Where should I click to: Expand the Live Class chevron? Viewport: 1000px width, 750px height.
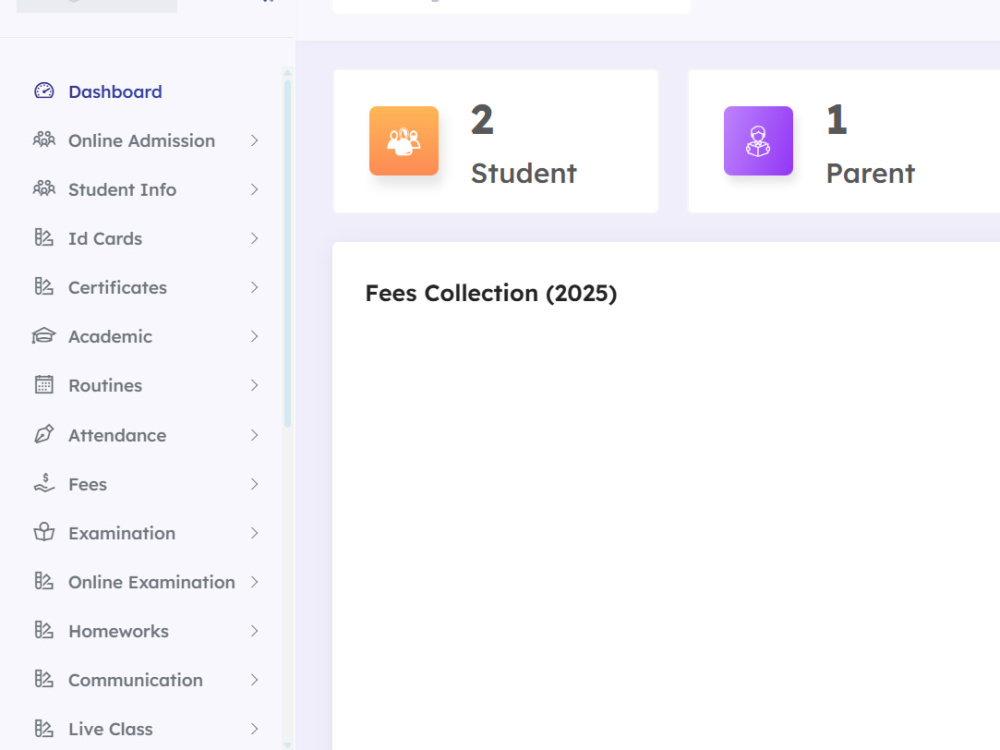coord(254,729)
